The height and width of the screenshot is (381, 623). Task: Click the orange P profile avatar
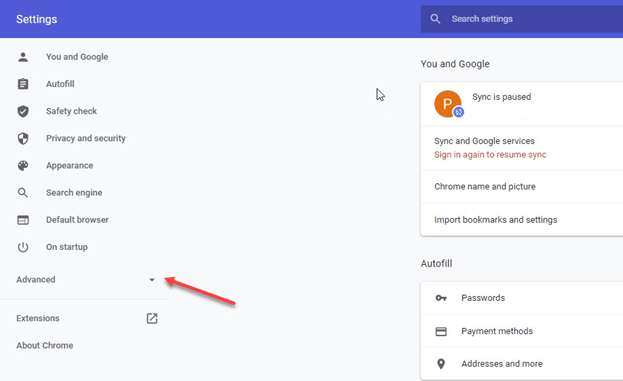coord(448,104)
